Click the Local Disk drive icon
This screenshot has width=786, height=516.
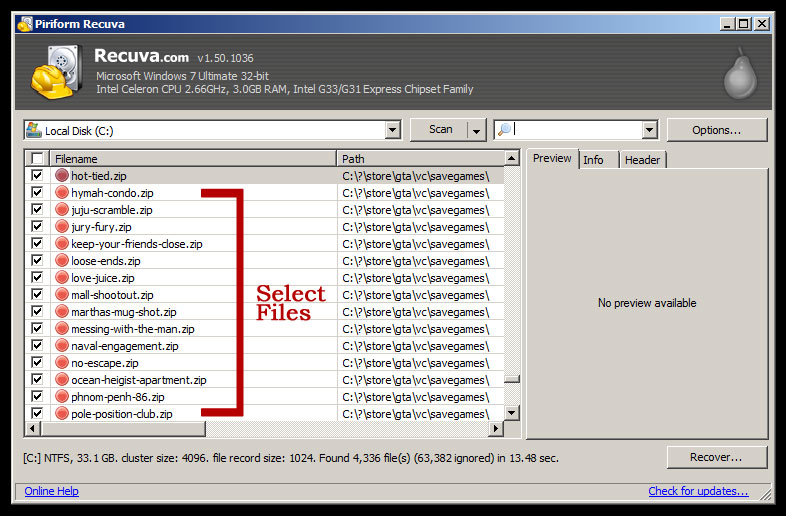click(x=34, y=130)
